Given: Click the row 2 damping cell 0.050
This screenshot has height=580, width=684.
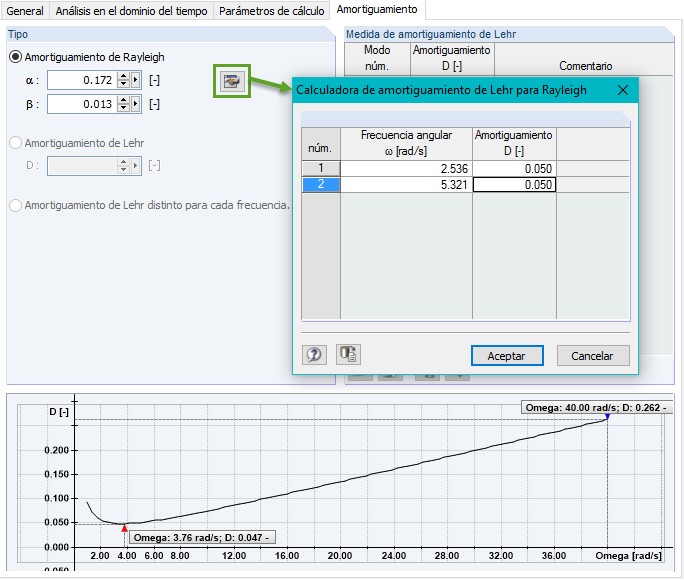Looking at the screenshot, I should (x=514, y=184).
